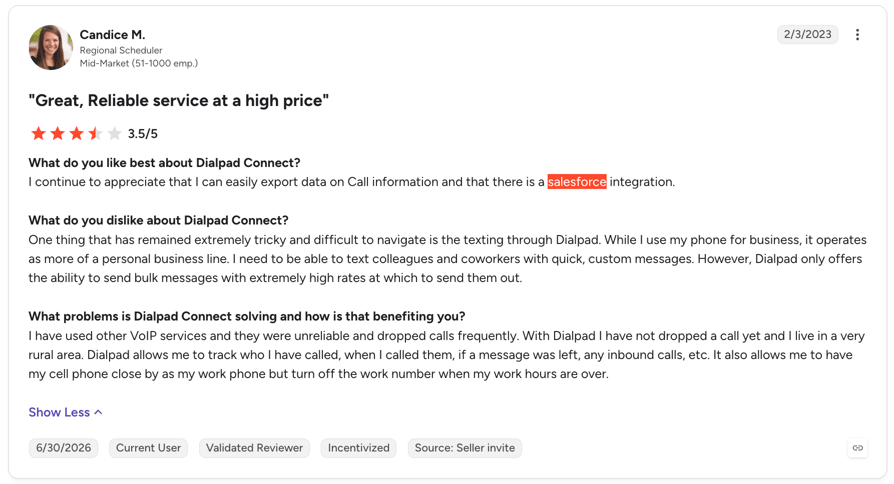The height and width of the screenshot is (484, 894).
Task: Click Candice M.'s profile photo
Action: pyautogui.click(x=51, y=47)
